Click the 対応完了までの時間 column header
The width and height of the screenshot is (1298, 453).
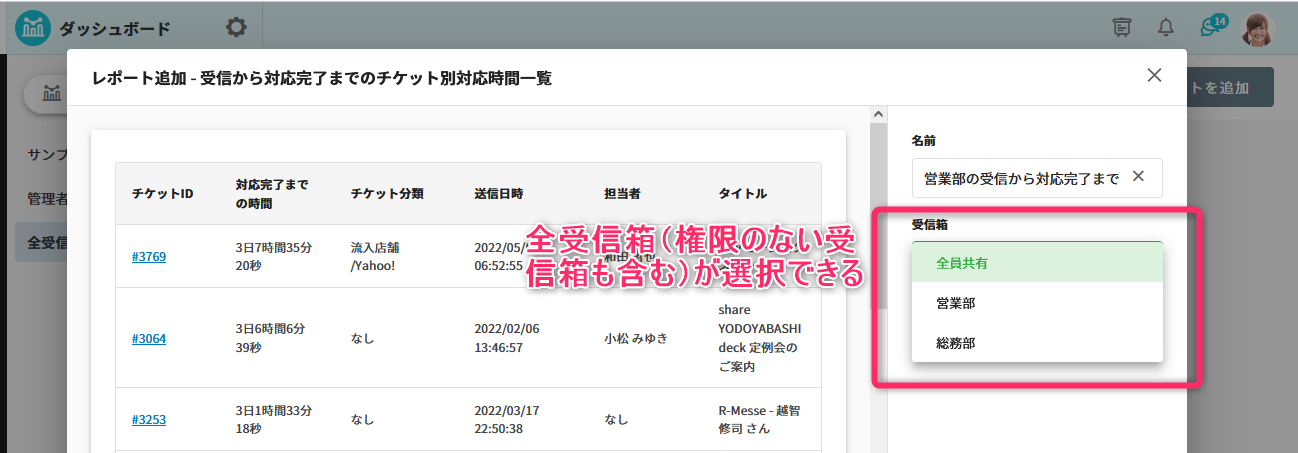(x=272, y=193)
